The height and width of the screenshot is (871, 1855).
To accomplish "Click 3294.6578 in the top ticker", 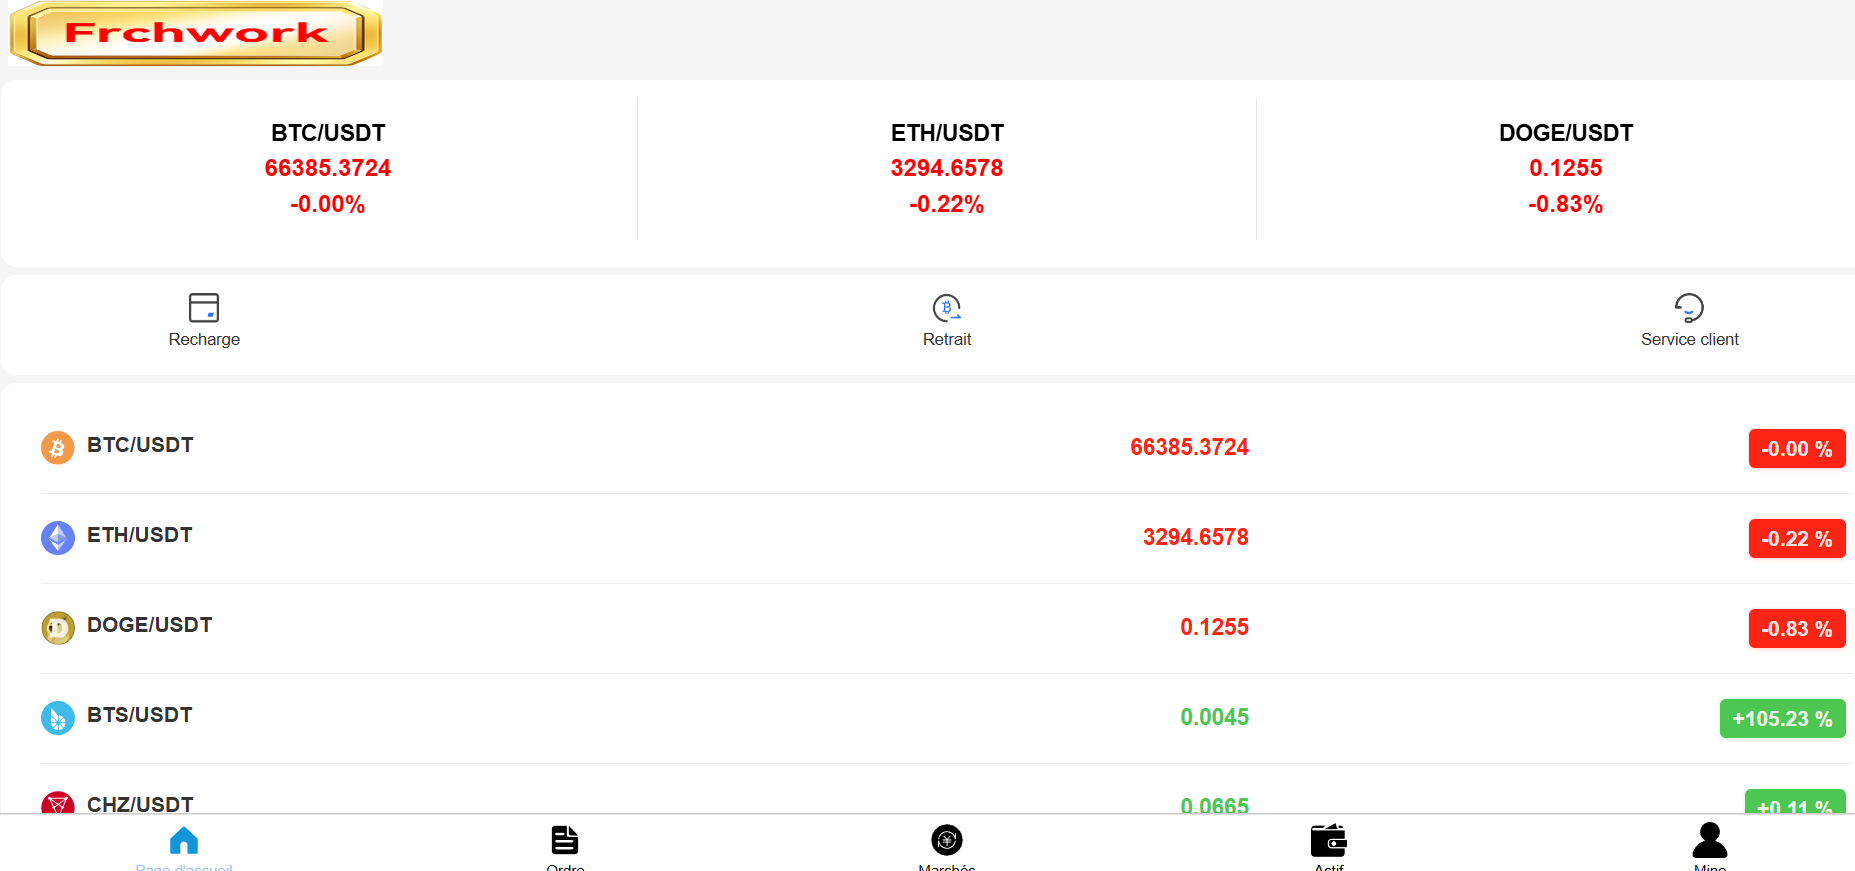I will pyautogui.click(x=947, y=168).
